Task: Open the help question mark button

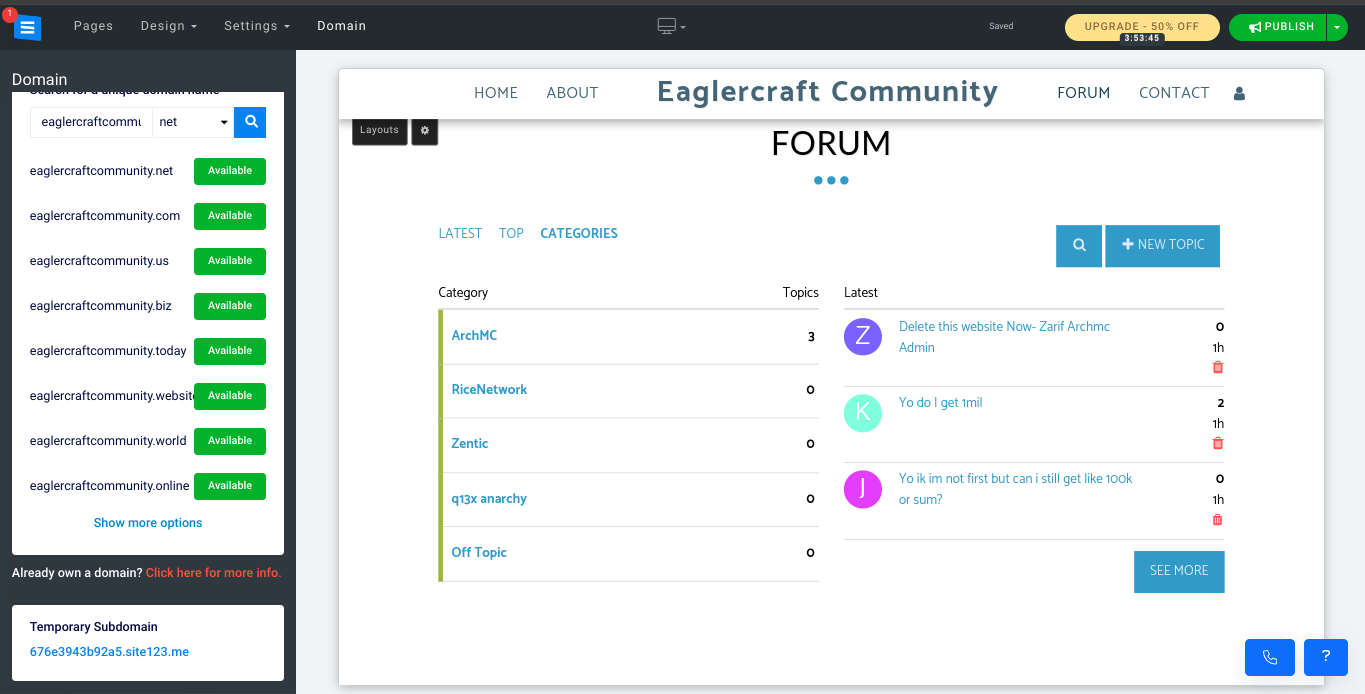Action: pyautogui.click(x=1326, y=657)
